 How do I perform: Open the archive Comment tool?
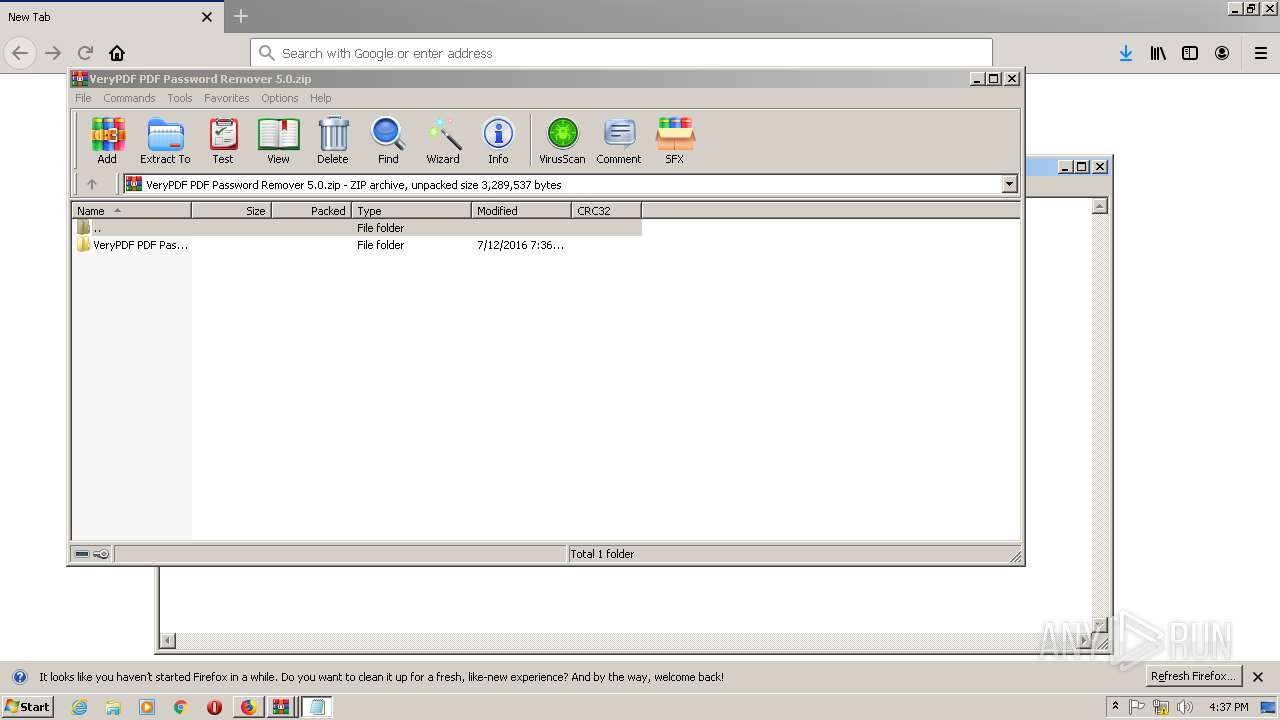[619, 140]
